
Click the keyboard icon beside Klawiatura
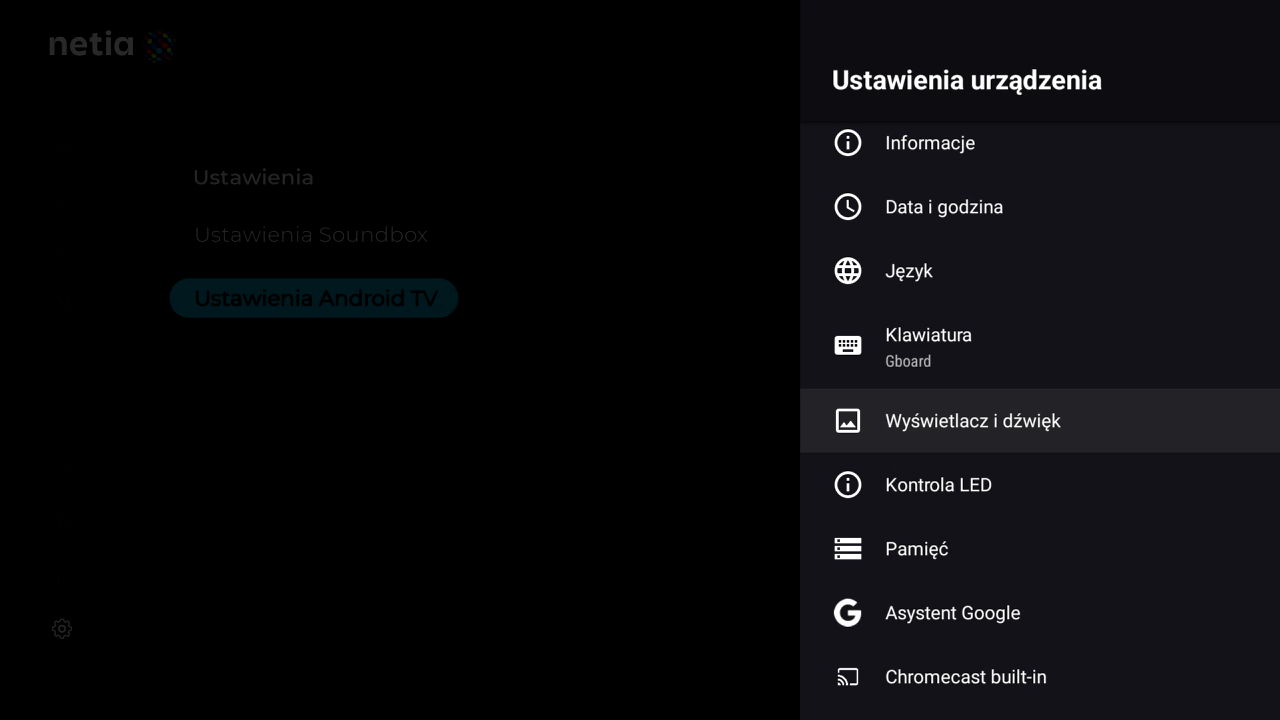coord(848,346)
